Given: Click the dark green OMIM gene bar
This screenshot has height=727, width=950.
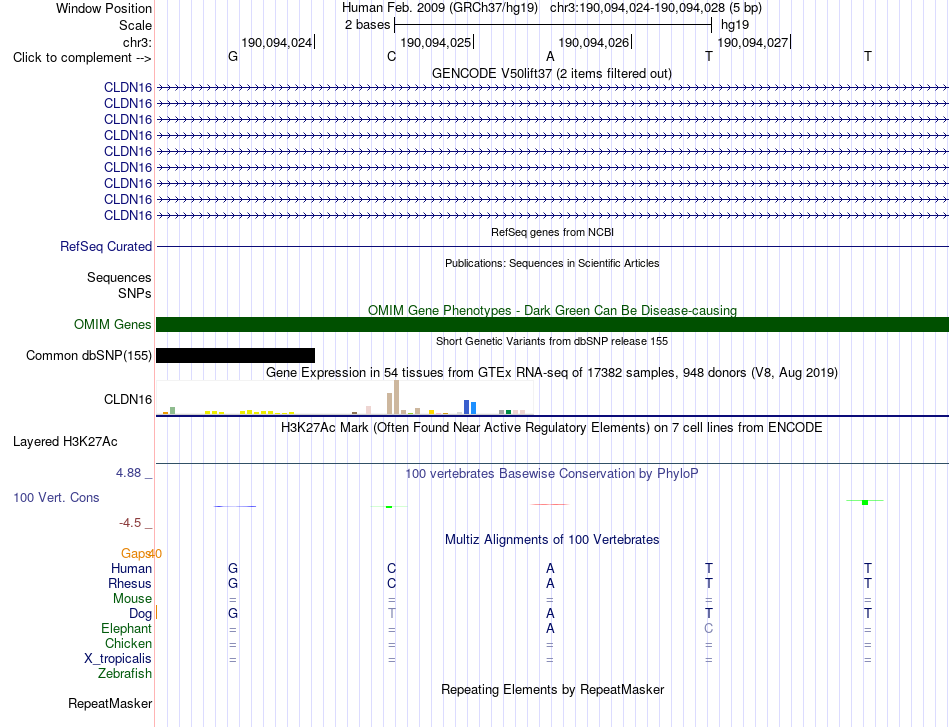Looking at the screenshot, I should point(553,324).
